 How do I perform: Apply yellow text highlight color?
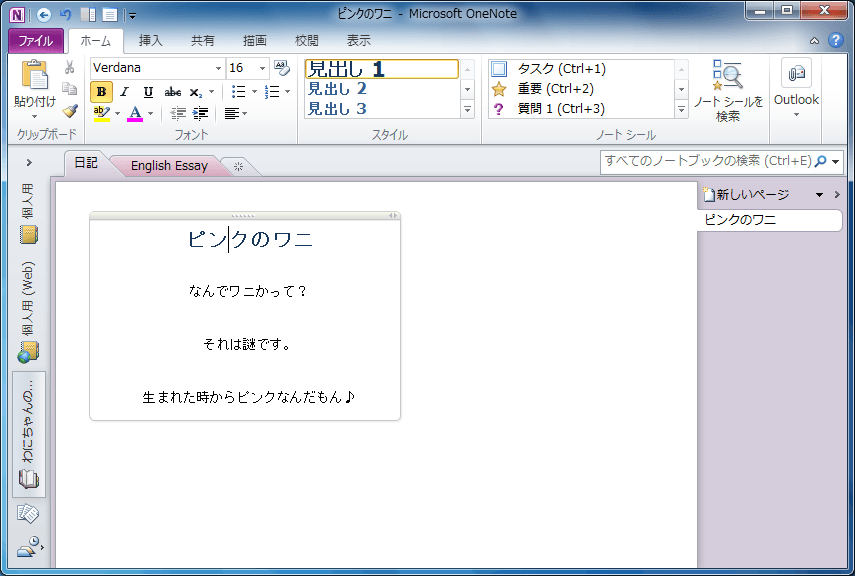[101, 113]
